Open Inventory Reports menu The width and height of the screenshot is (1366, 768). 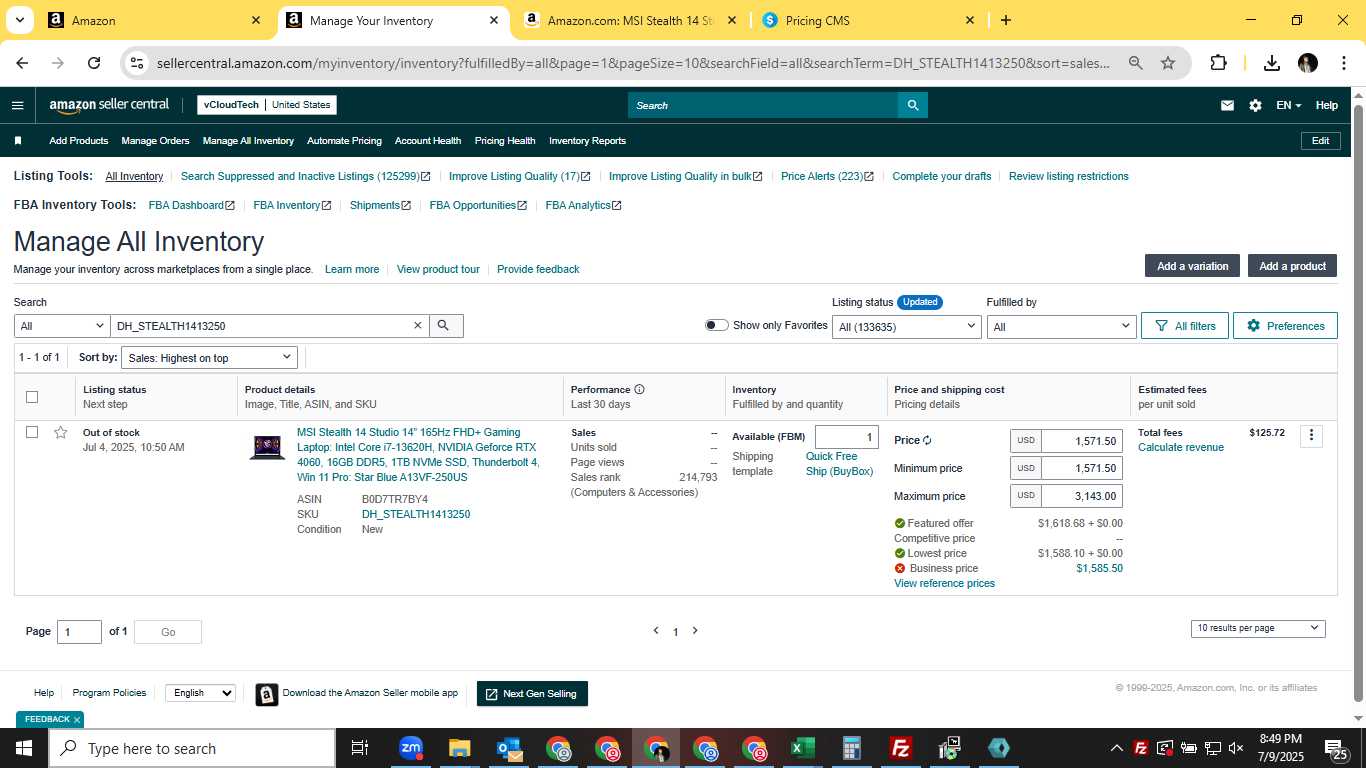tap(587, 141)
